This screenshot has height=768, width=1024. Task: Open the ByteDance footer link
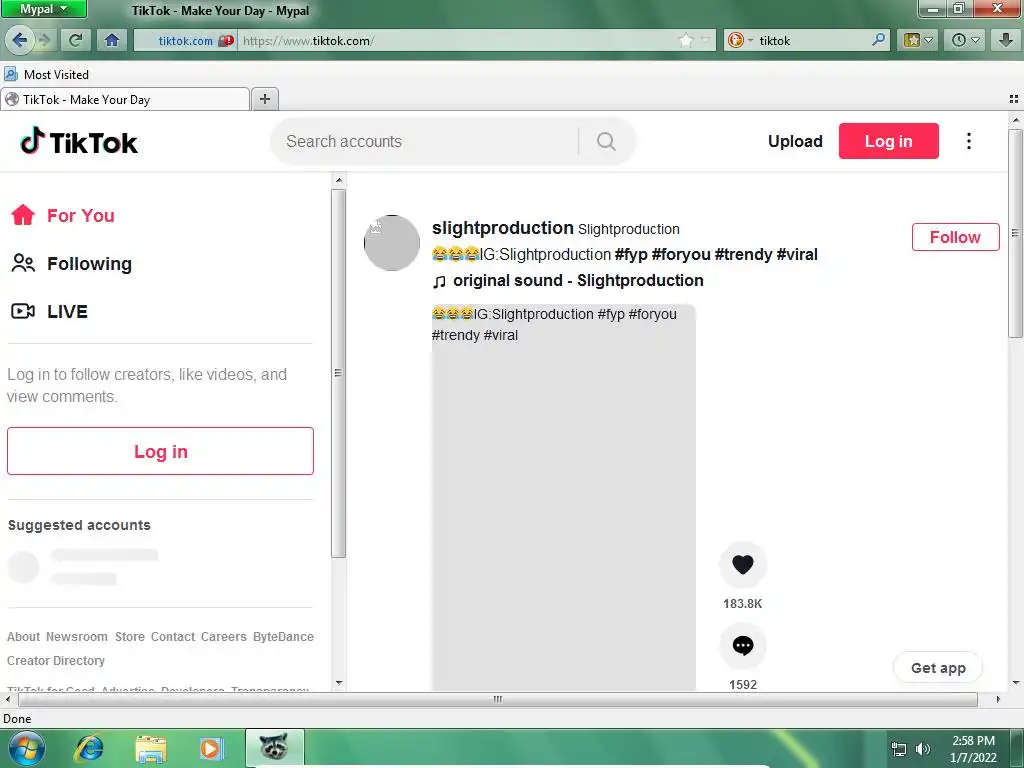283,637
